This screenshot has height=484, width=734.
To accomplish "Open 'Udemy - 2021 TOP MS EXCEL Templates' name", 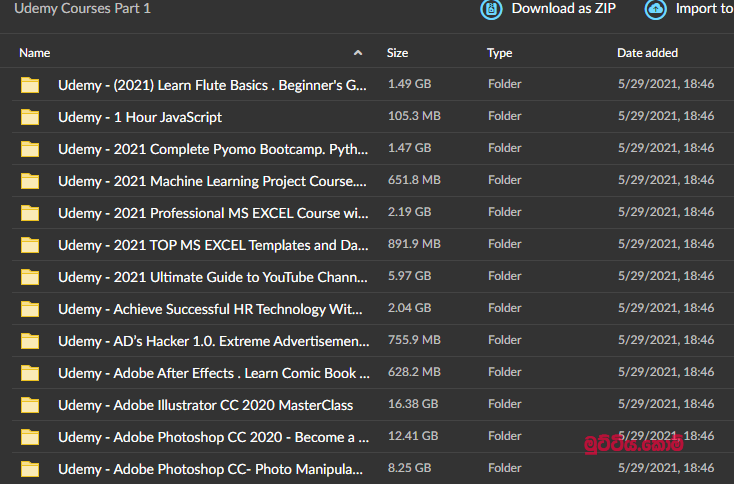I will (213, 245).
